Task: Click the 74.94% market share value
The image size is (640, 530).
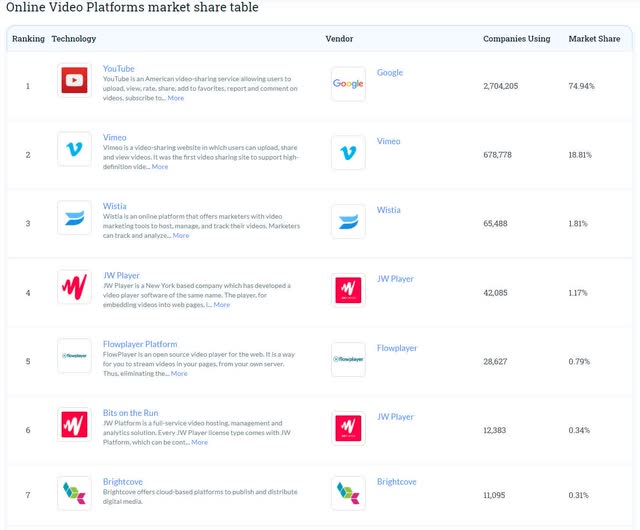Action: (582, 86)
